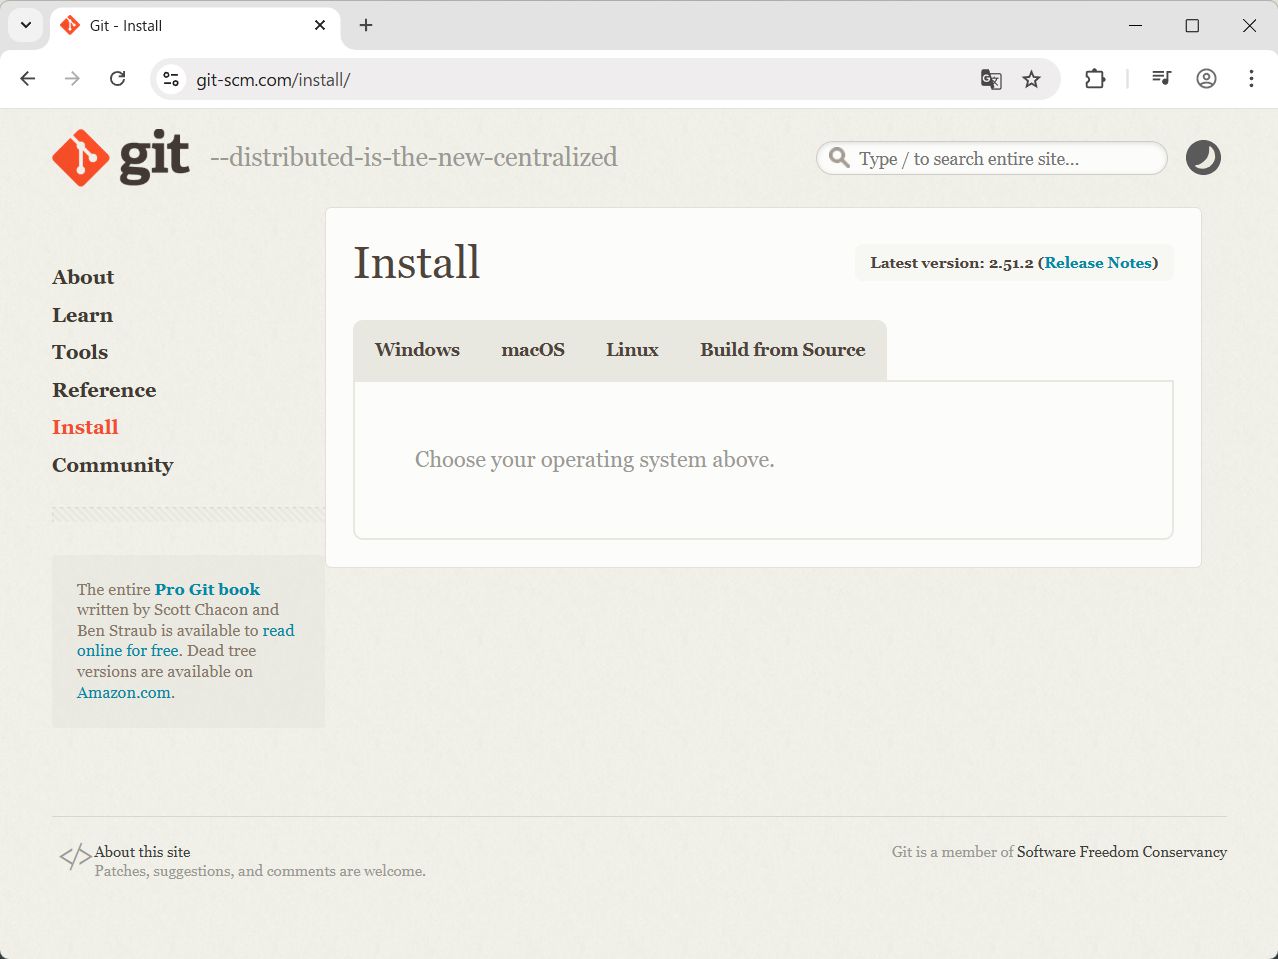Viewport: 1278px width, 959px height.
Task: Select the Build from Source tab
Action: (782, 350)
